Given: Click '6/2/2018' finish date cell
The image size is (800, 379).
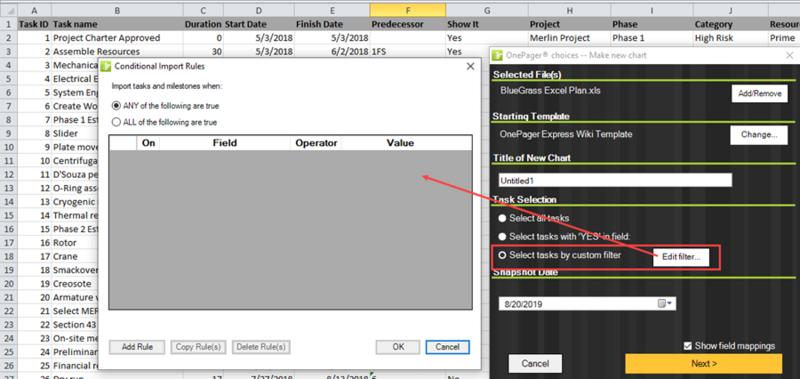Looking at the screenshot, I should tap(332, 52).
